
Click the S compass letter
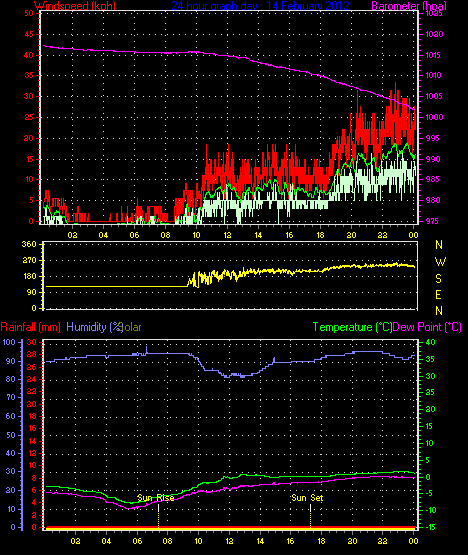click(439, 279)
